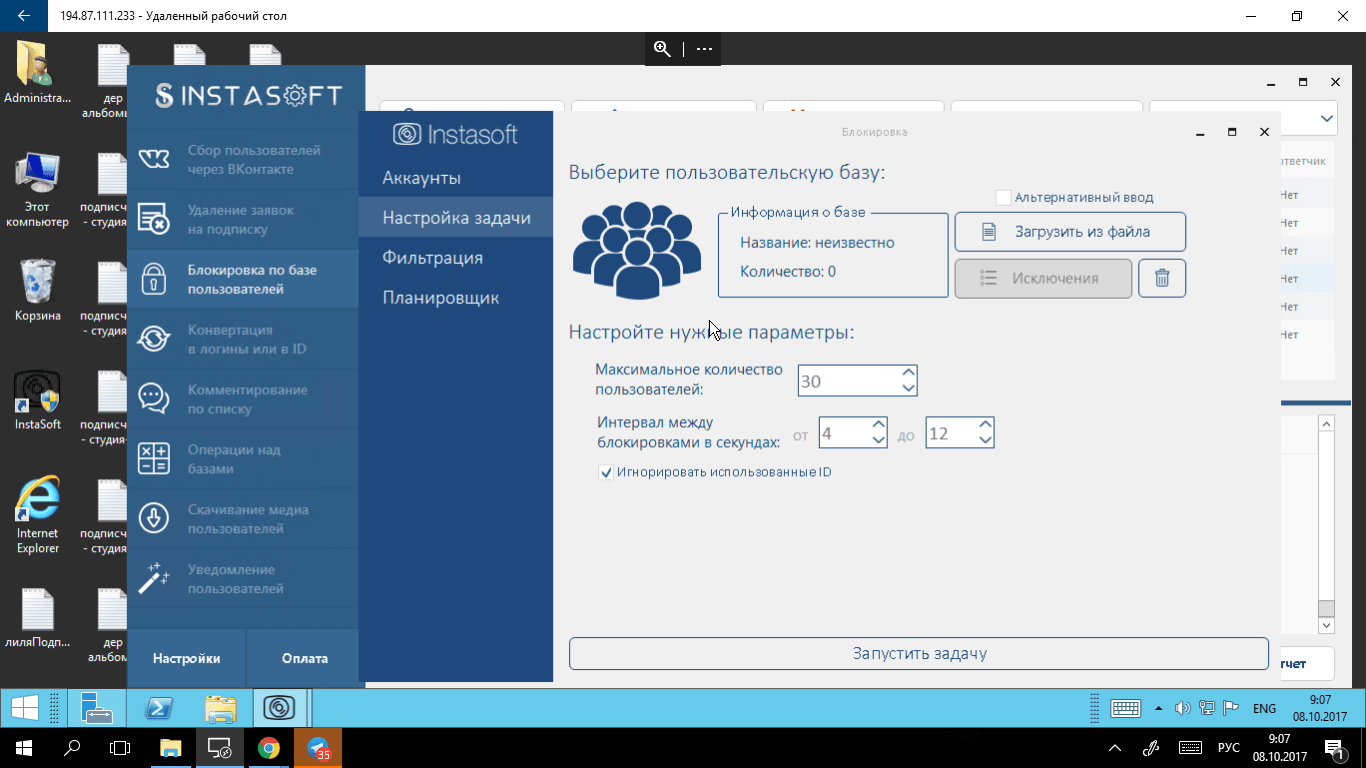Click interval start value field
The width and height of the screenshot is (1366, 768).
[843, 433]
